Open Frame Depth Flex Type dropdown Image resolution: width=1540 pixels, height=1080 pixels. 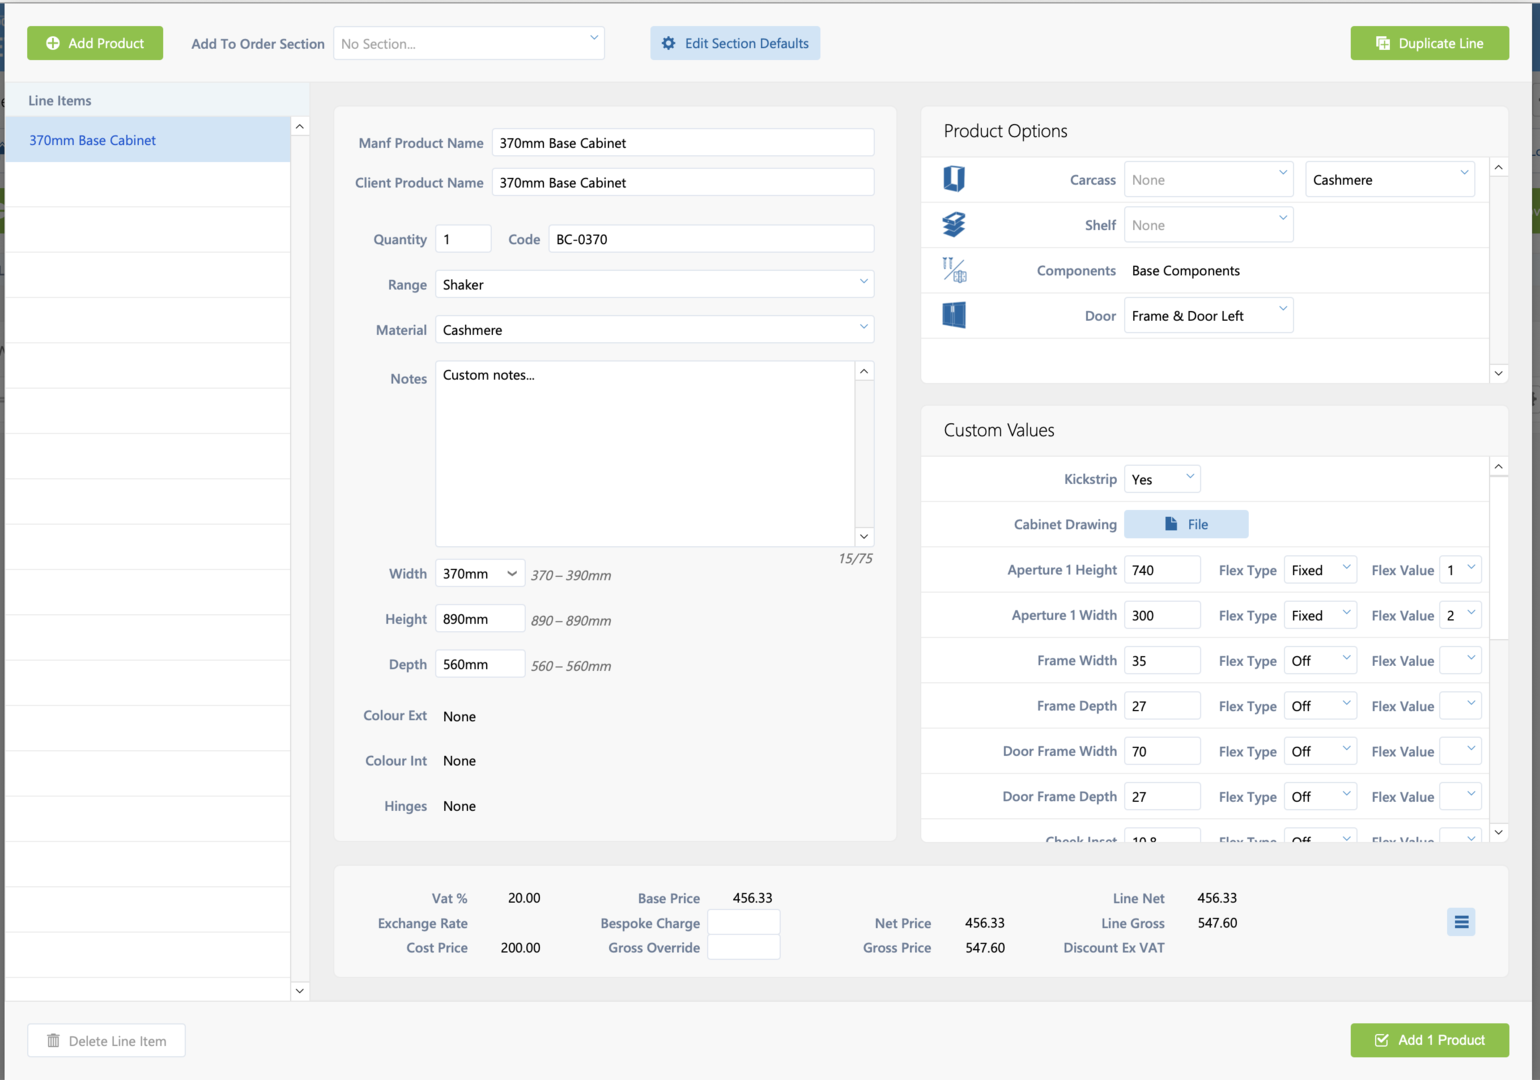[x=1320, y=705]
